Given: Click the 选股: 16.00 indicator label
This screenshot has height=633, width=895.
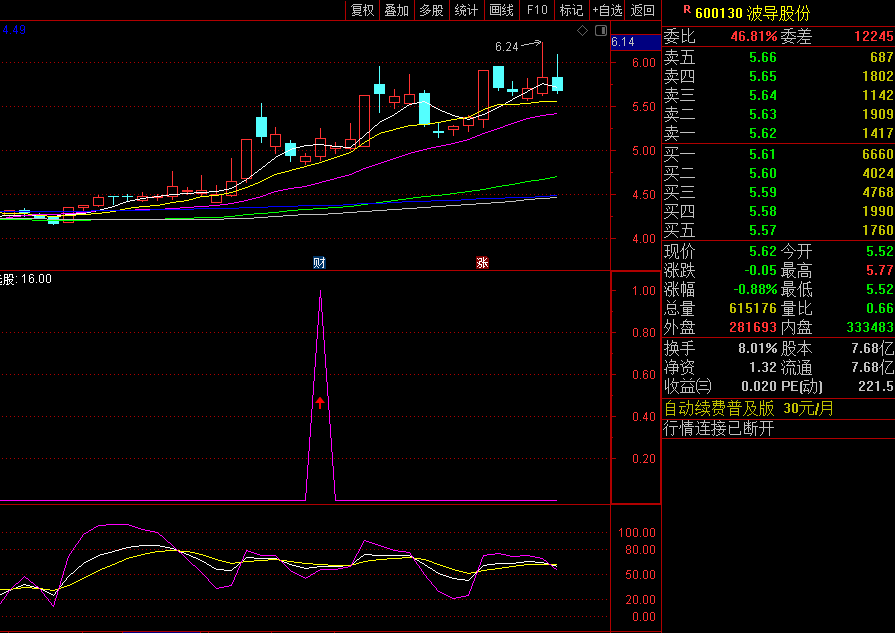Looking at the screenshot, I should [x=26, y=279].
